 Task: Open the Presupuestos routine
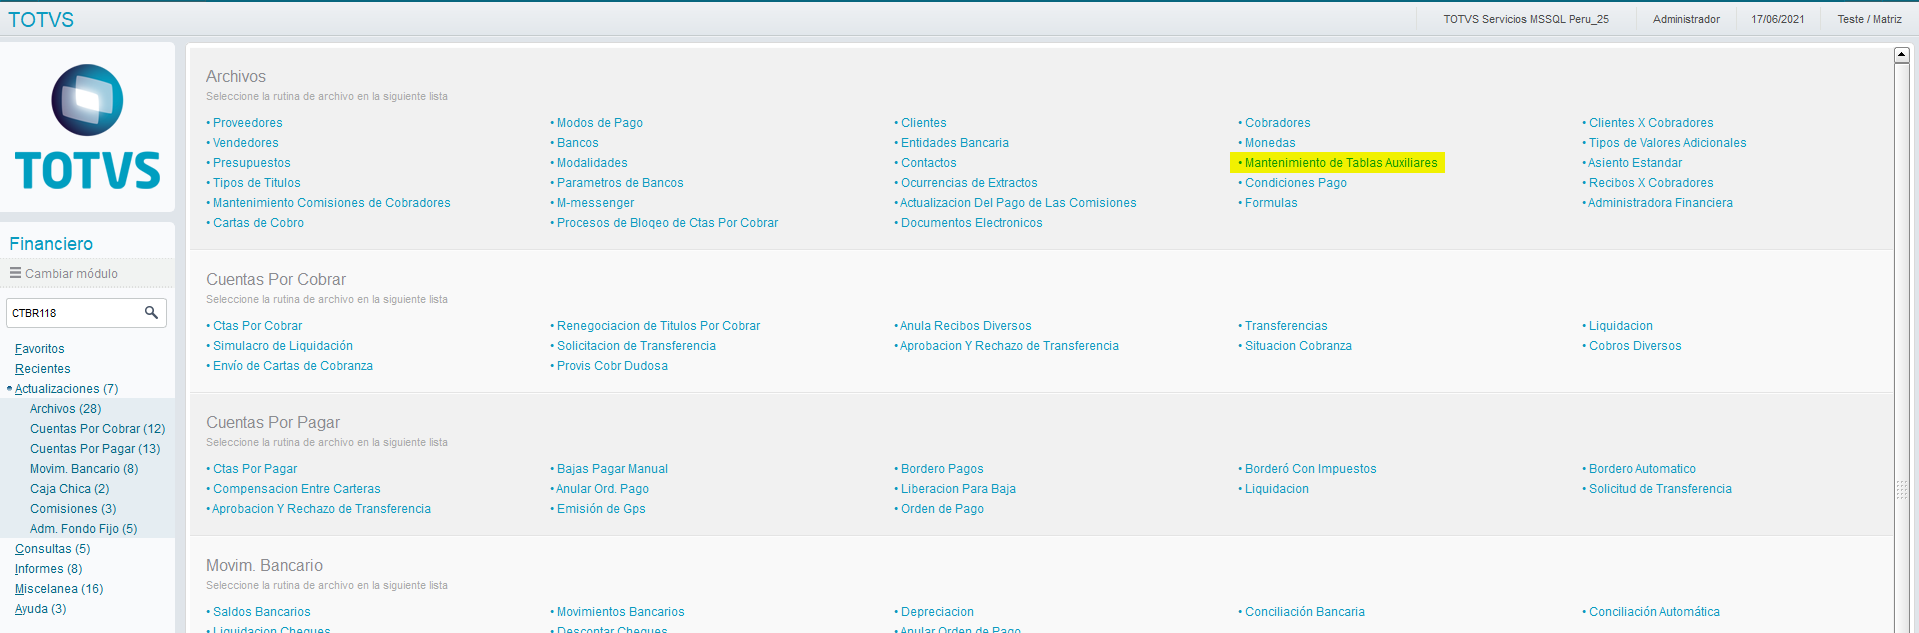[252, 163]
